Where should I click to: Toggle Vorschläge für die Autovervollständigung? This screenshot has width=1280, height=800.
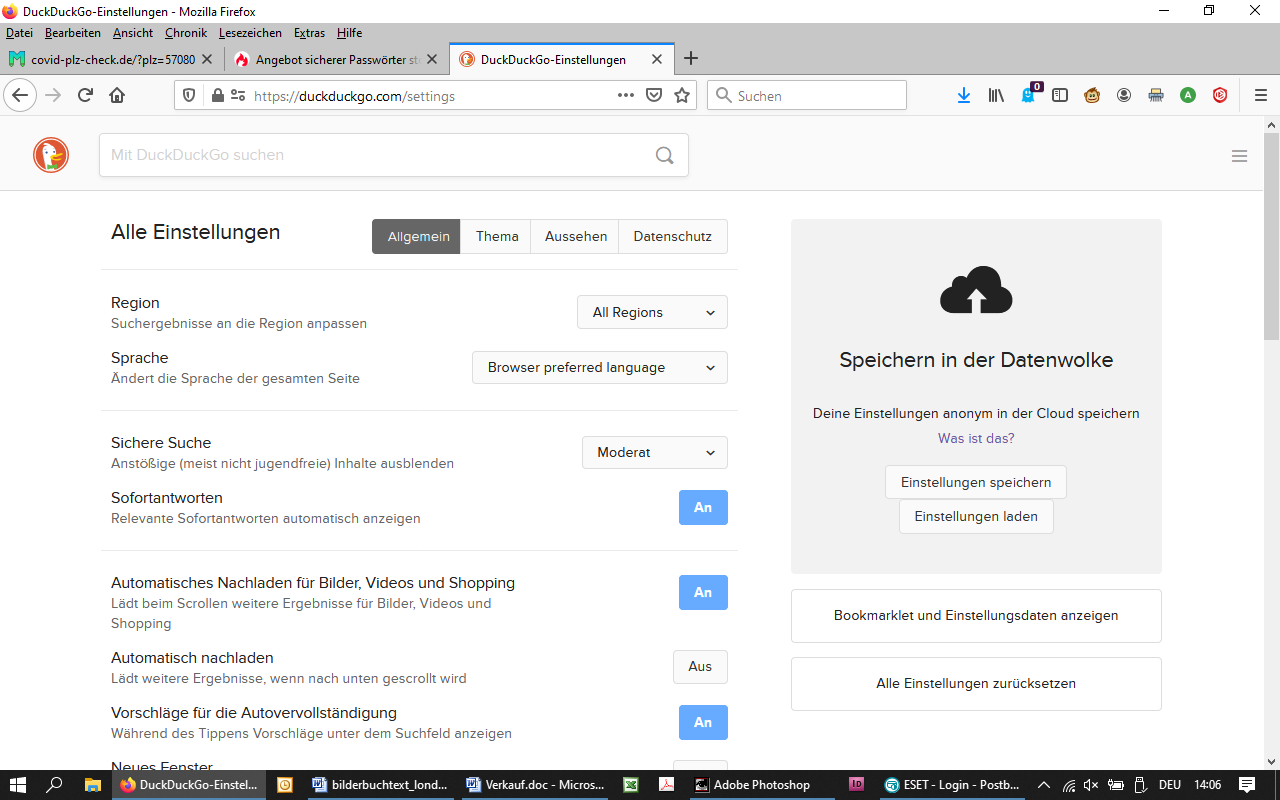(703, 722)
